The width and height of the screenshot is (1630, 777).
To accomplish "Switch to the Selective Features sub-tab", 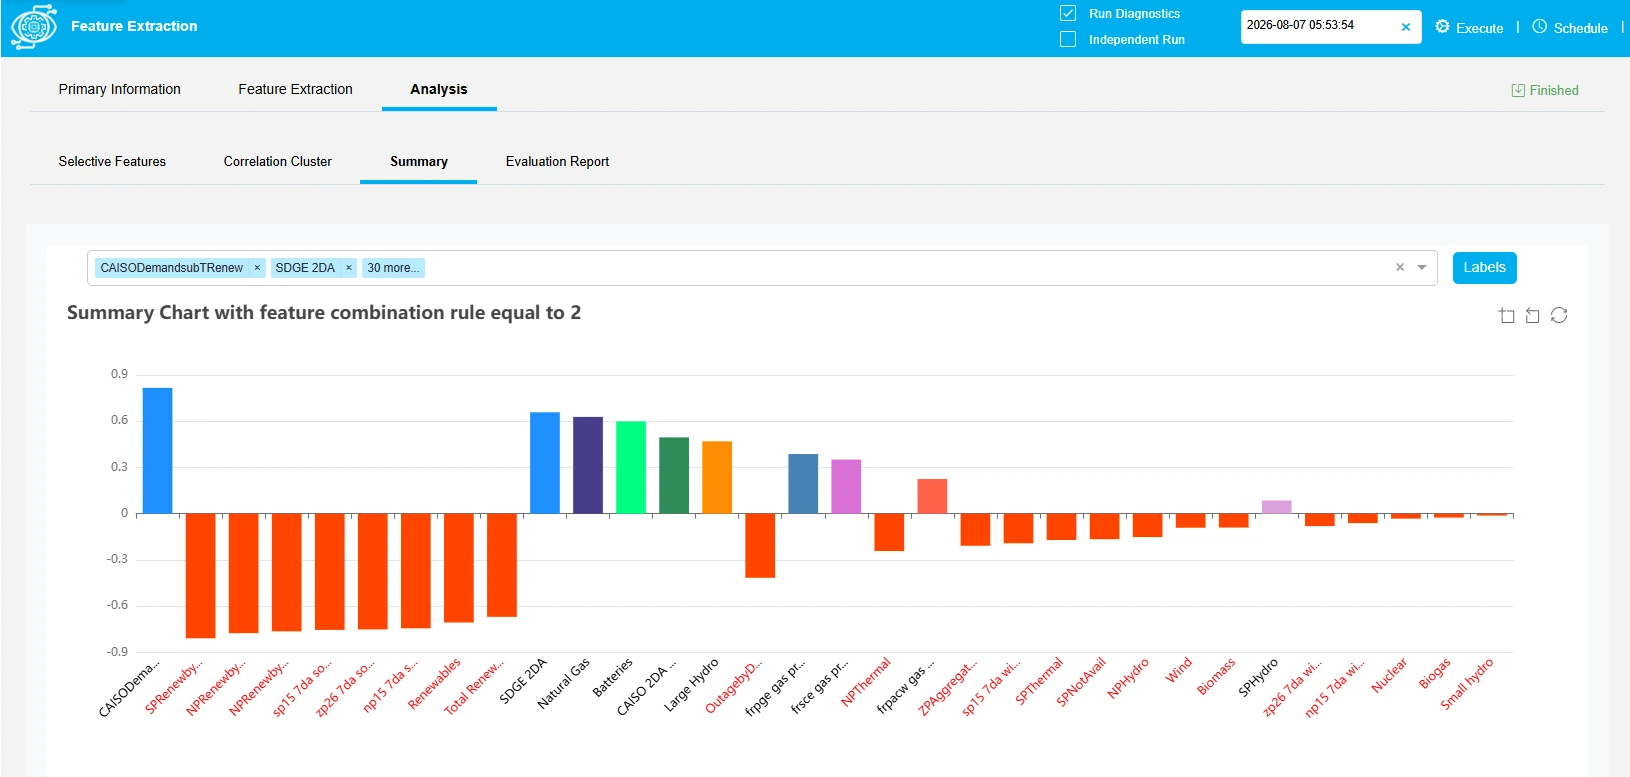I will pyautogui.click(x=112, y=161).
